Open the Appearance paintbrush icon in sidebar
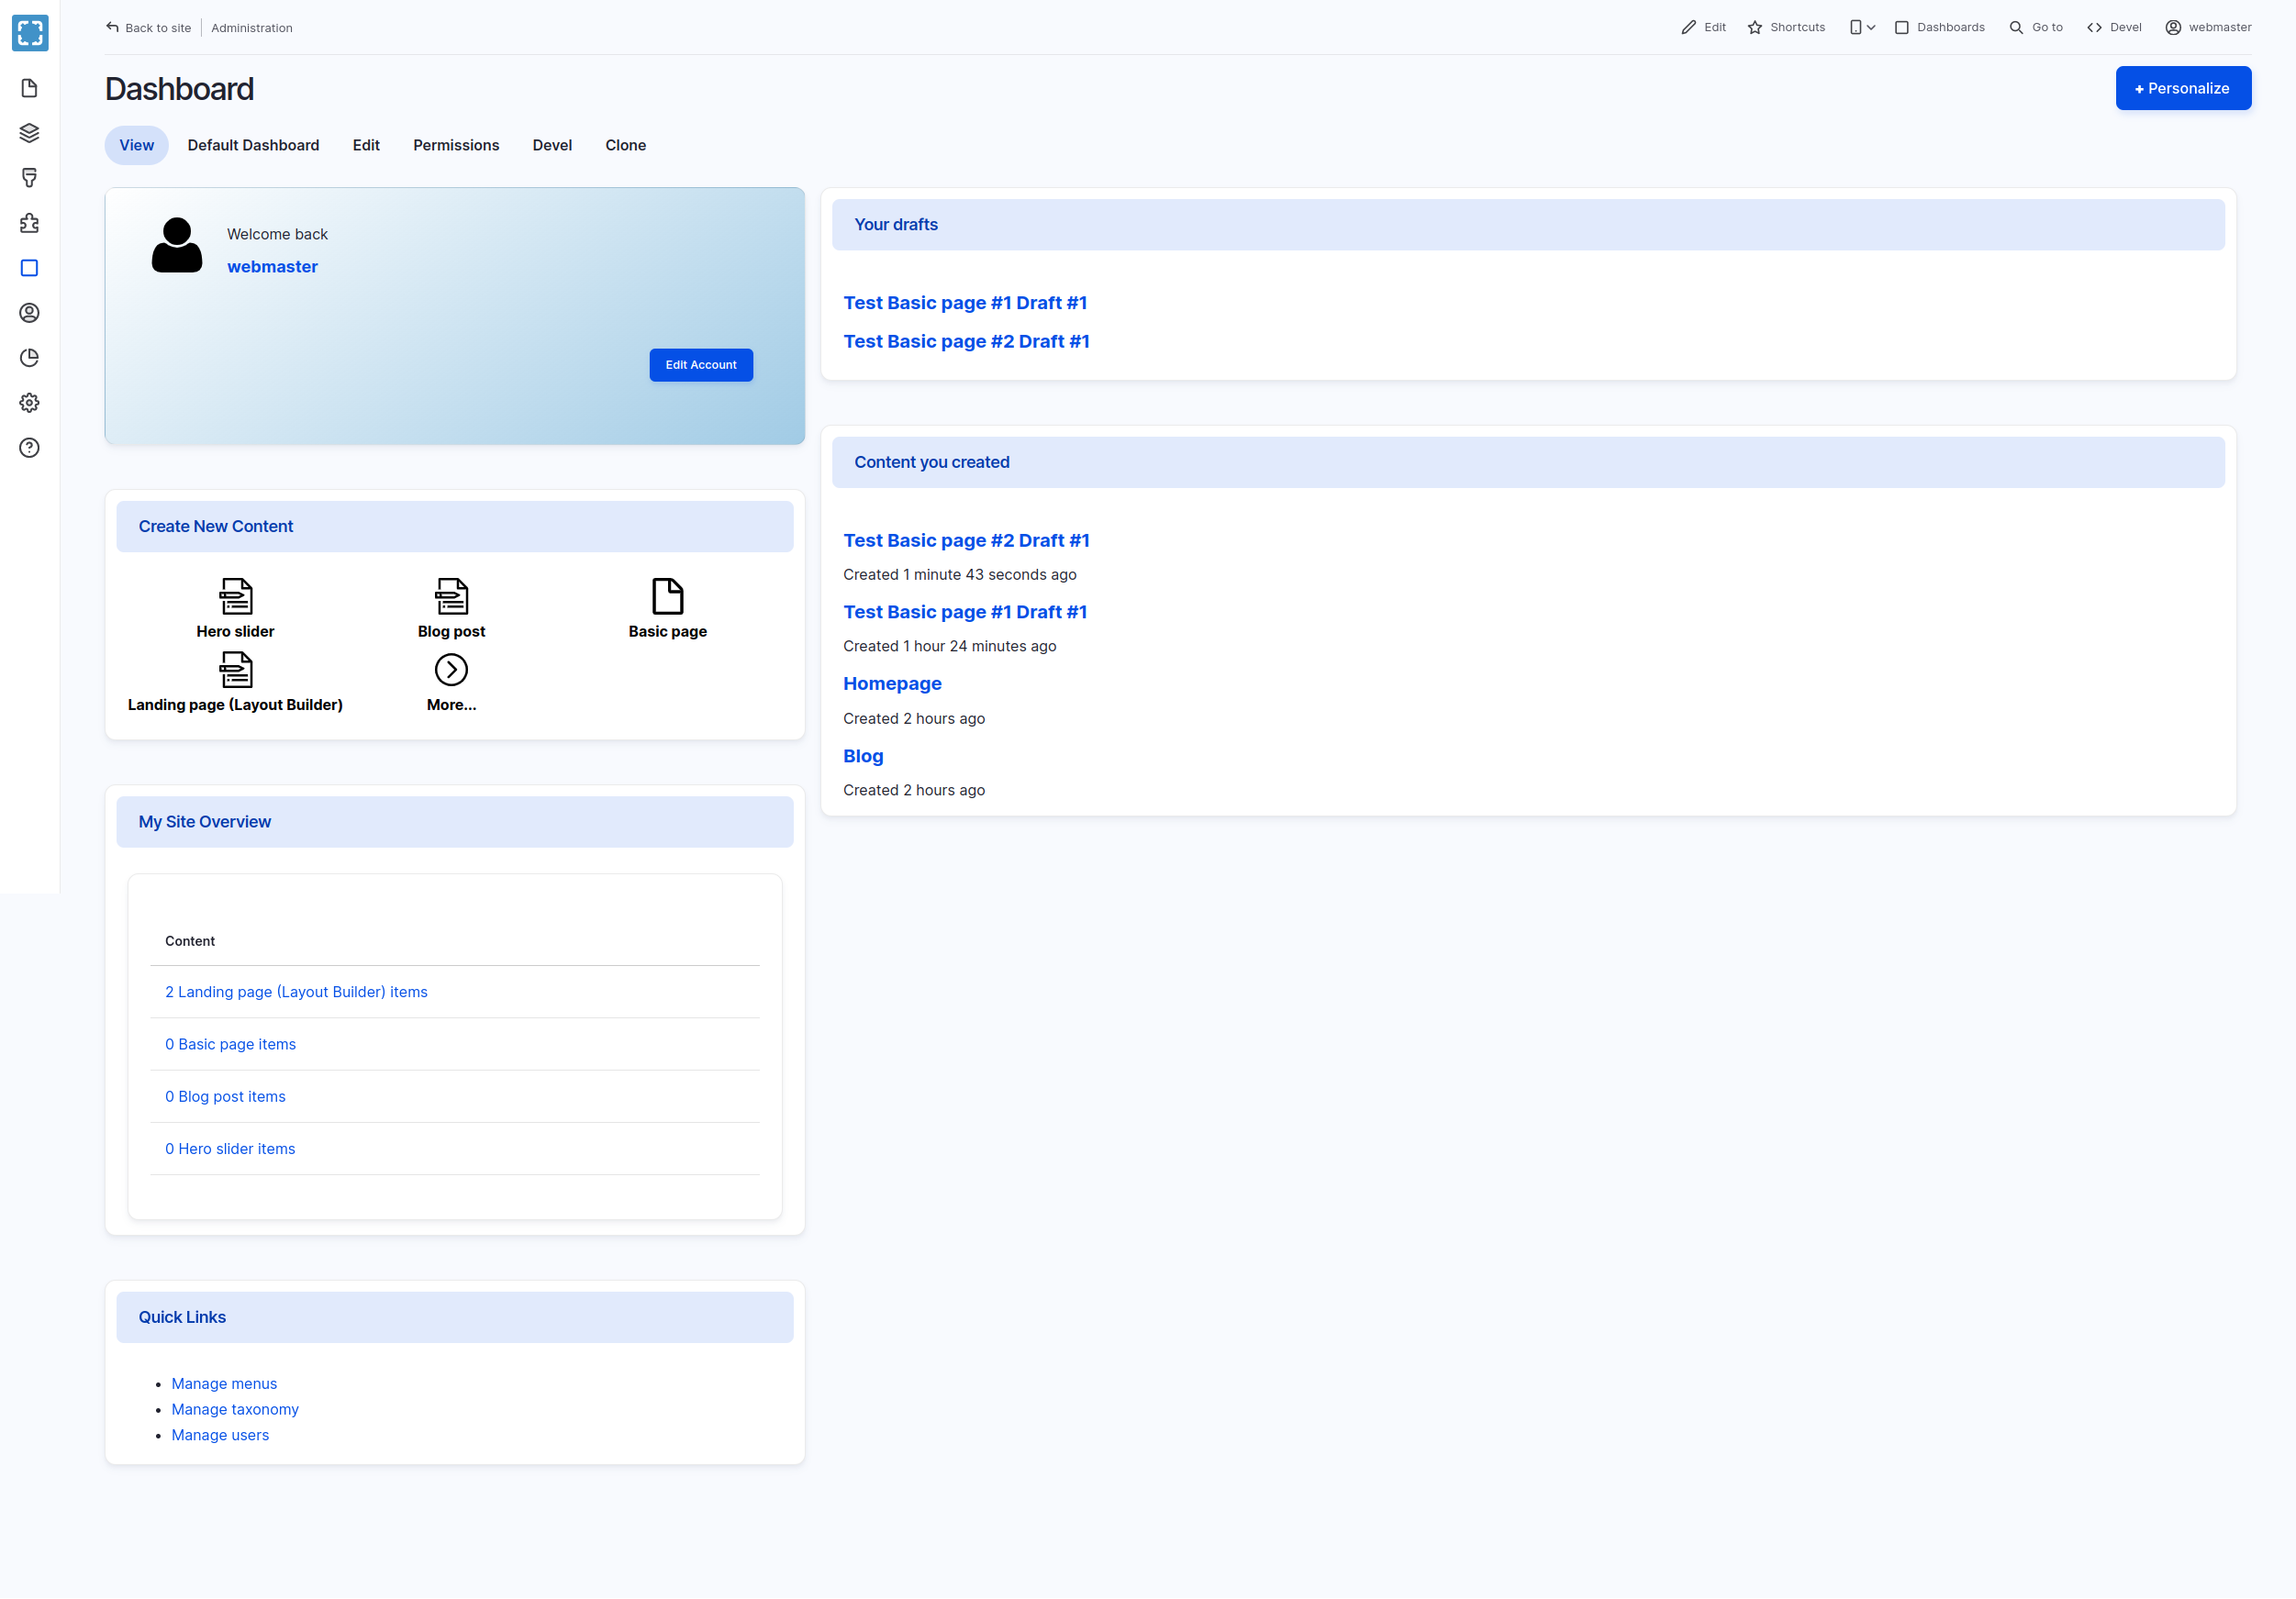 [x=29, y=178]
